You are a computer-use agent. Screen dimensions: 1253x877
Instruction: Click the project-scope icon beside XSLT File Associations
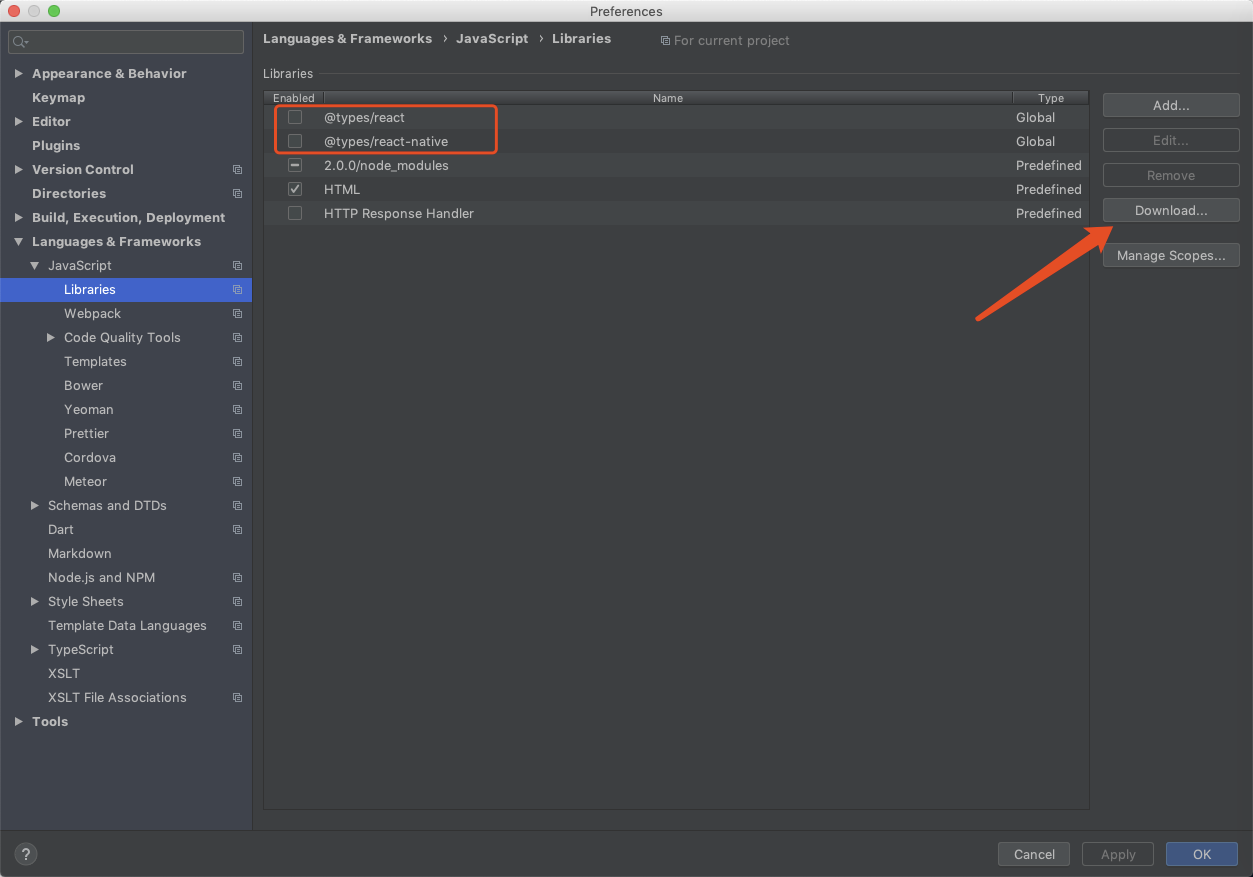coord(237,698)
